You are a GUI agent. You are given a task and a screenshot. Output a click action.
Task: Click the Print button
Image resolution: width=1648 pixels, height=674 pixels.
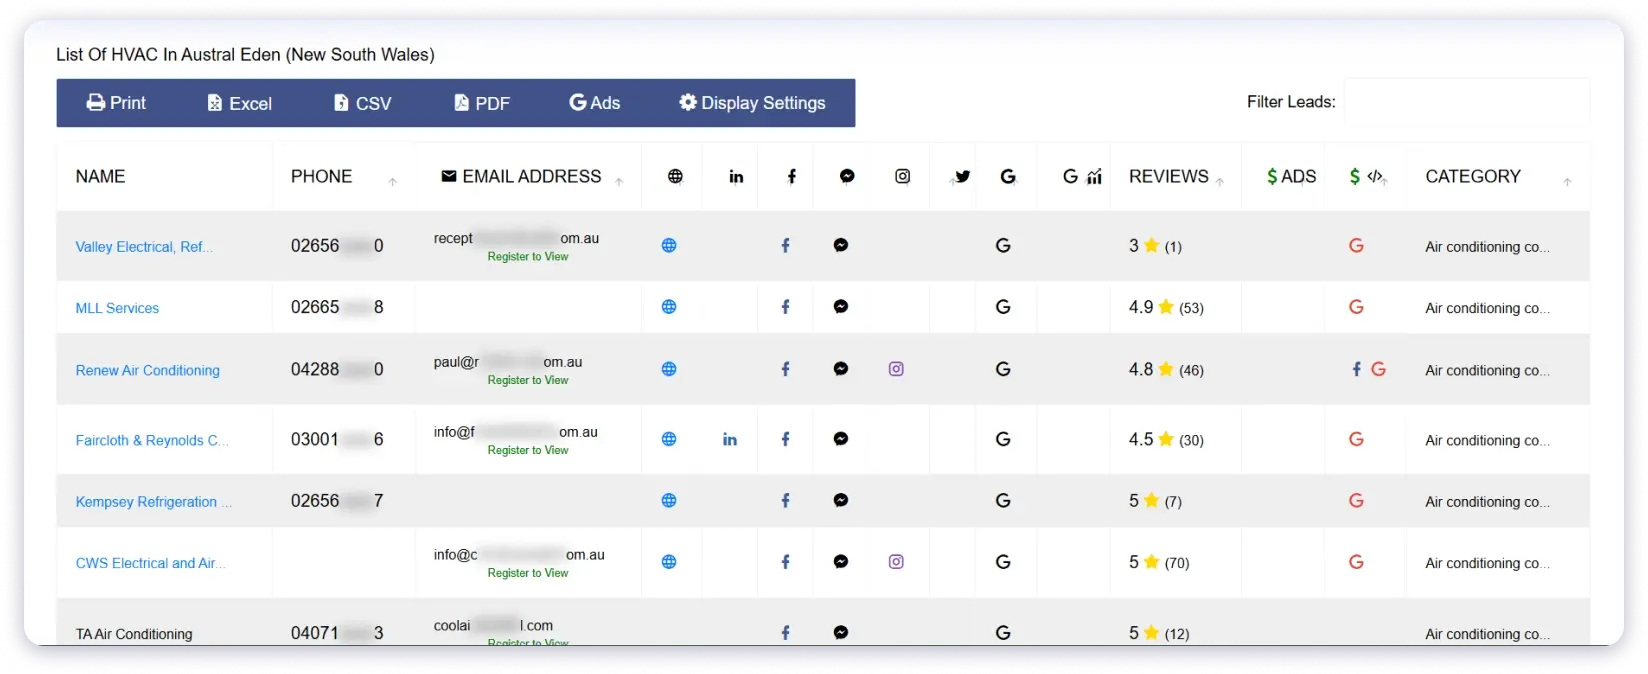[116, 103]
